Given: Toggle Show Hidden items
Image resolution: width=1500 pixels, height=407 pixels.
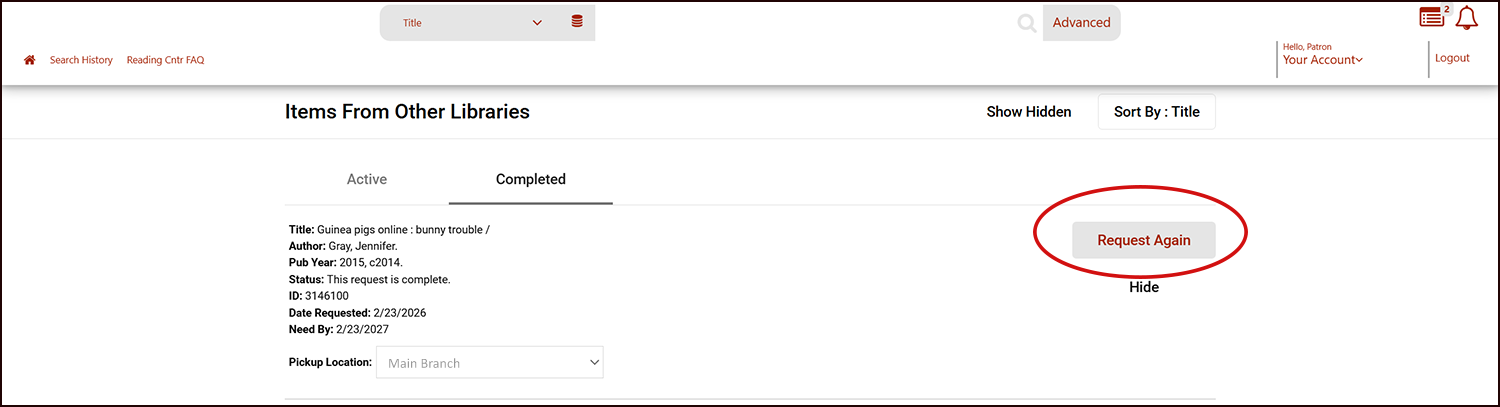Looking at the screenshot, I should [1028, 112].
